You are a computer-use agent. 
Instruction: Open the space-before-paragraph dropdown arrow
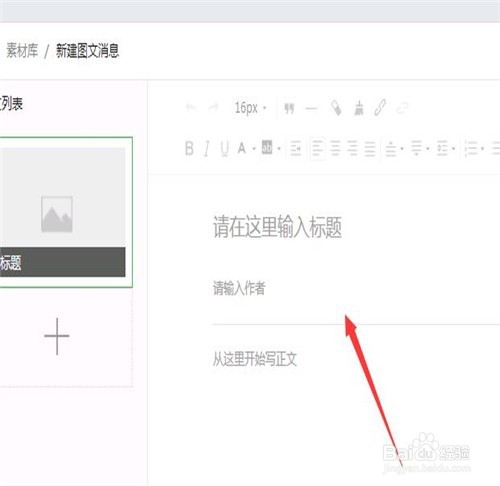point(402,149)
